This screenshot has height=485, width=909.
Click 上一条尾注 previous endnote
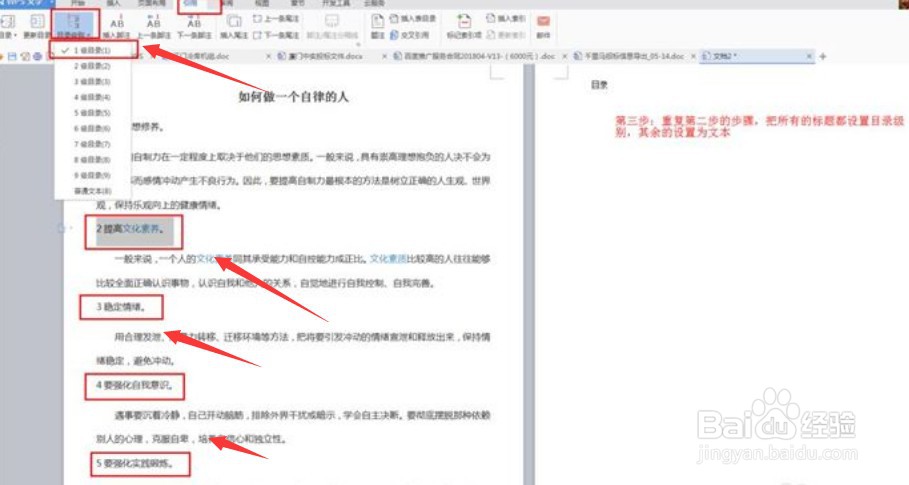[277, 19]
